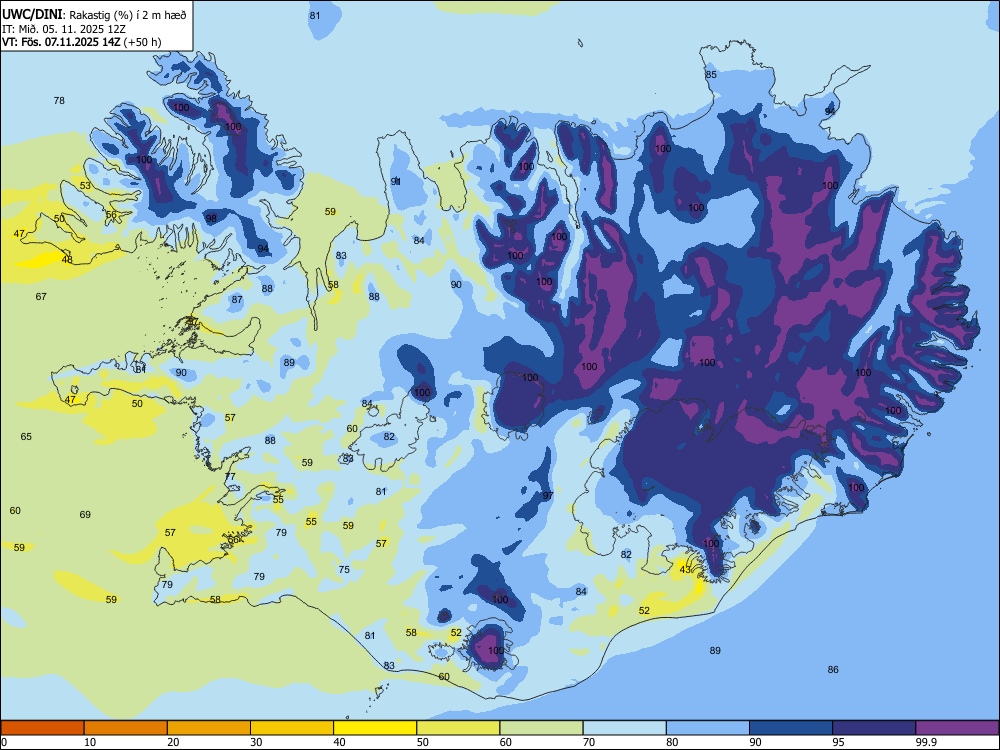Click the '85' value in the northeast
Image resolution: width=1000 pixels, height=750 pixels.
[x=711, y=74]
